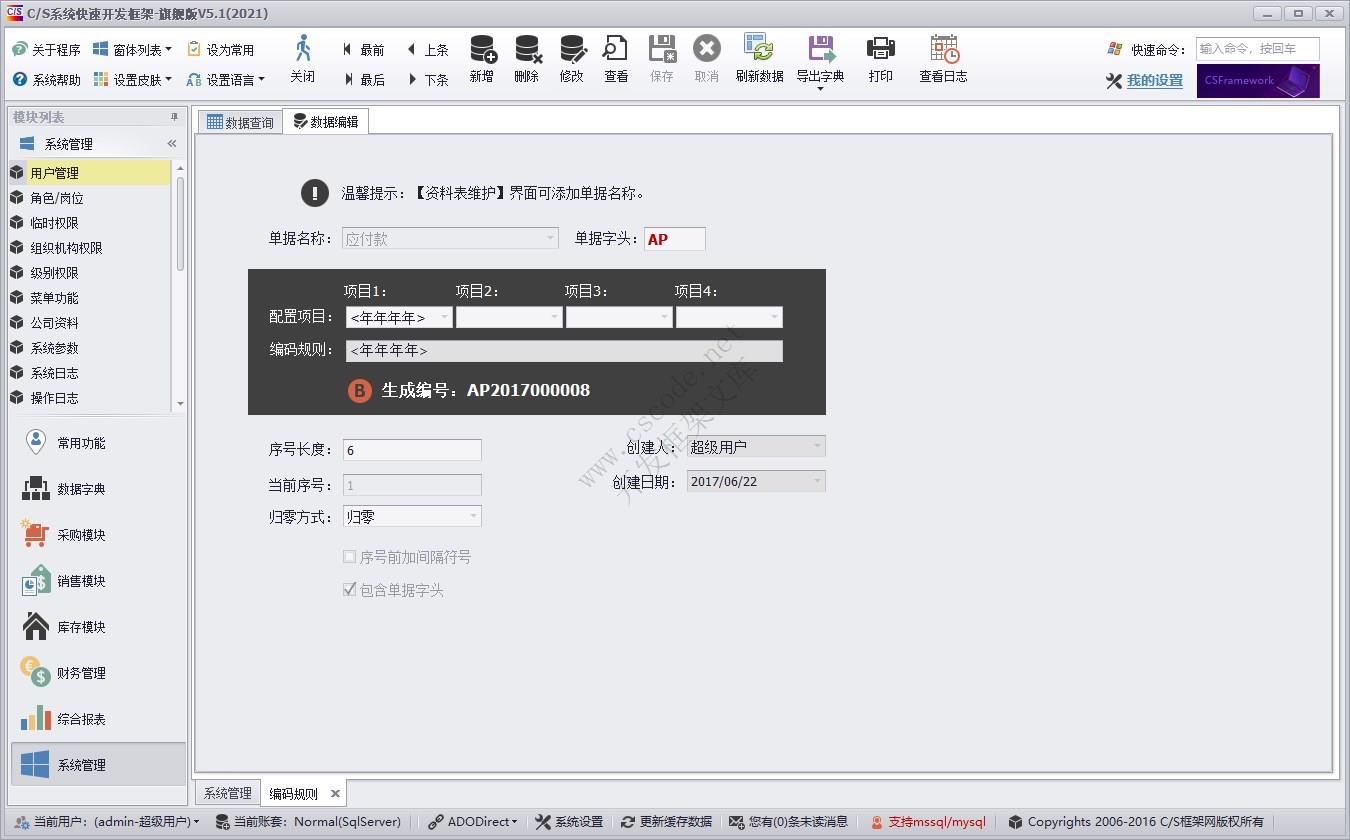Collapse the 系统管理 panel with the chevron

pos(171,143)
